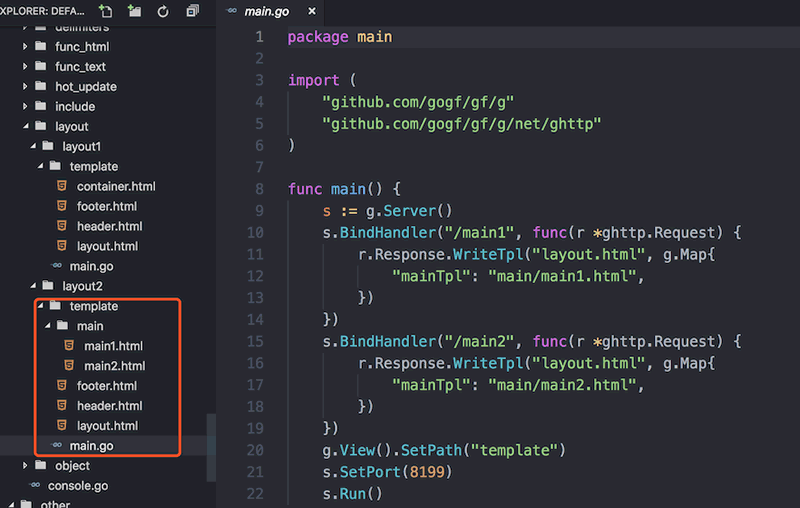Image resolution: width=800 pixels, height=508 pixels.
Task: Open main.go under the layout1 folder
Action: pos(91,266)
